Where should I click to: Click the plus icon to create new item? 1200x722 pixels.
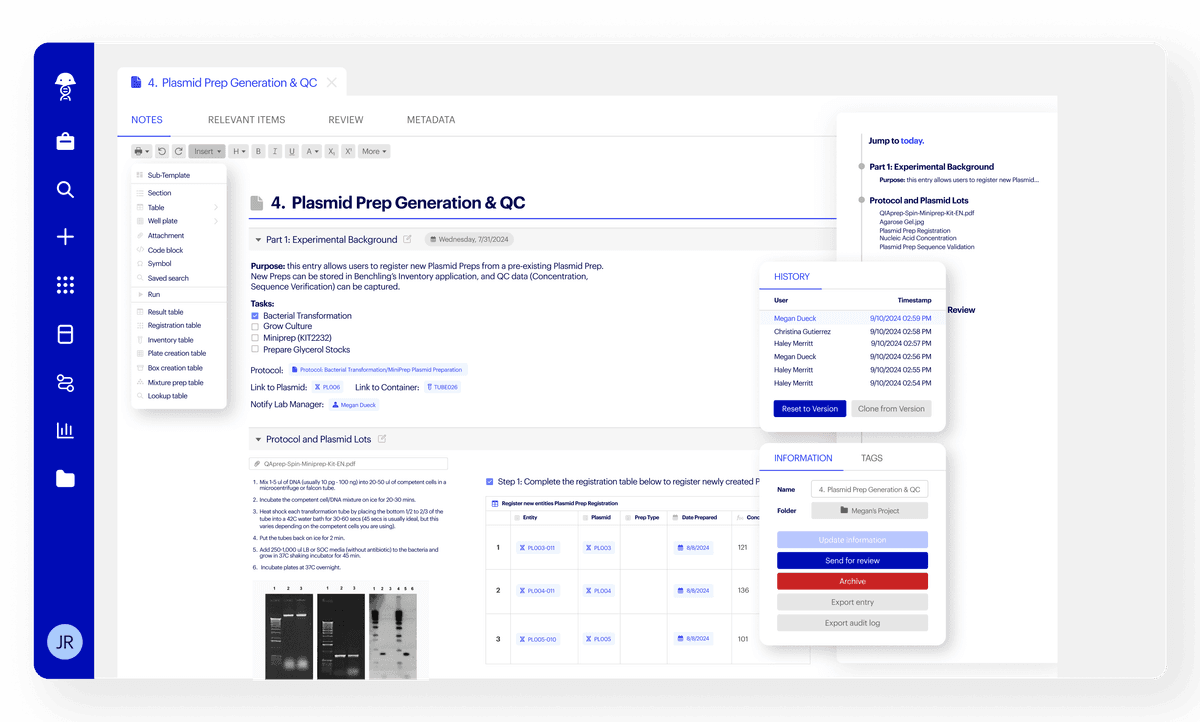[x=64, y=237]
